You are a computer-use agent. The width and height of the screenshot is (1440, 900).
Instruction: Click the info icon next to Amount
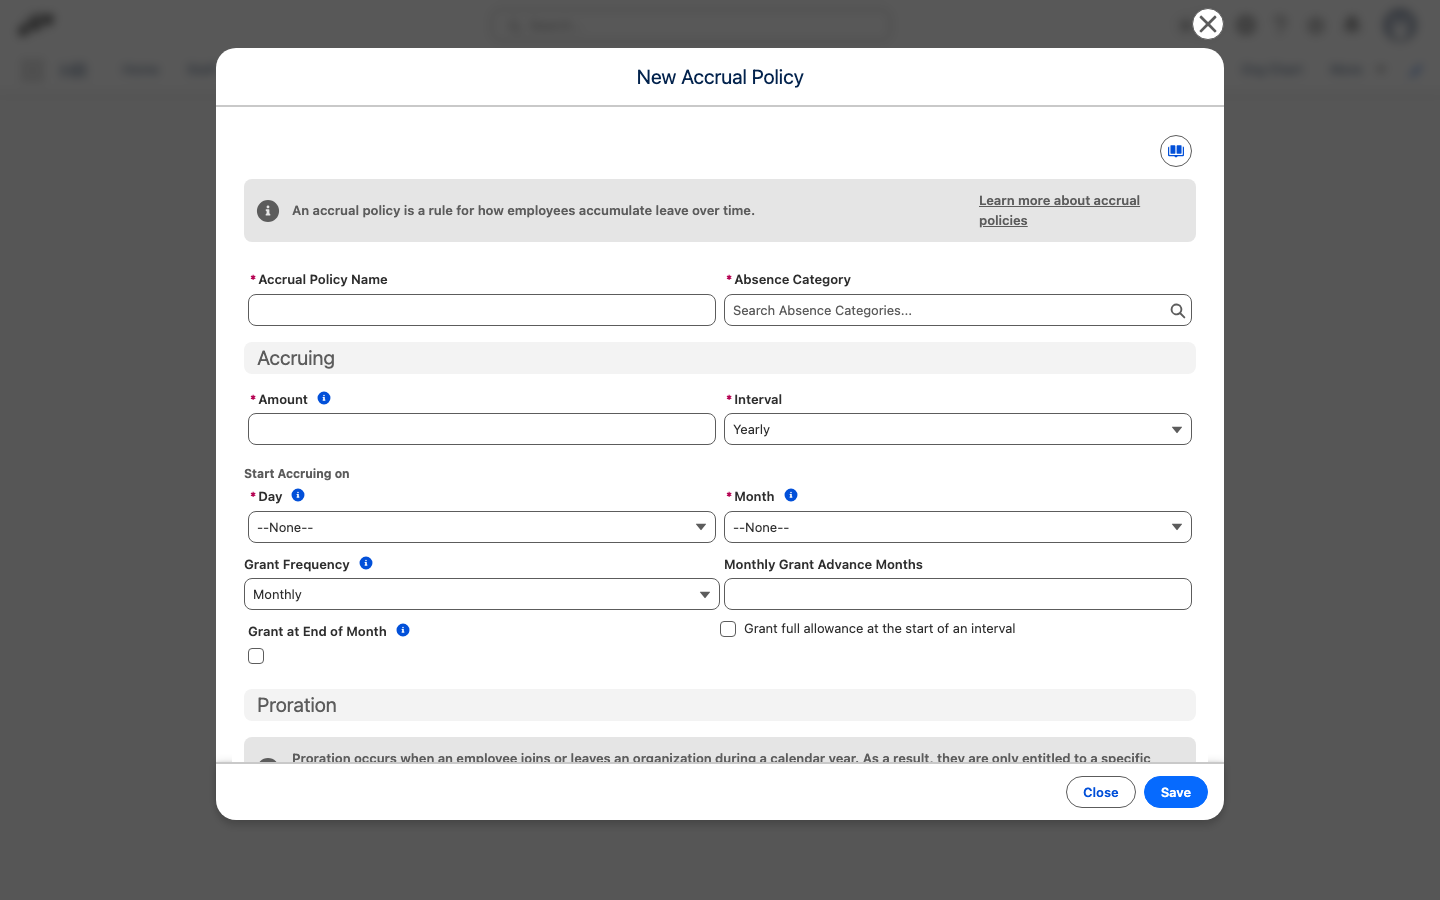(324, 398)
